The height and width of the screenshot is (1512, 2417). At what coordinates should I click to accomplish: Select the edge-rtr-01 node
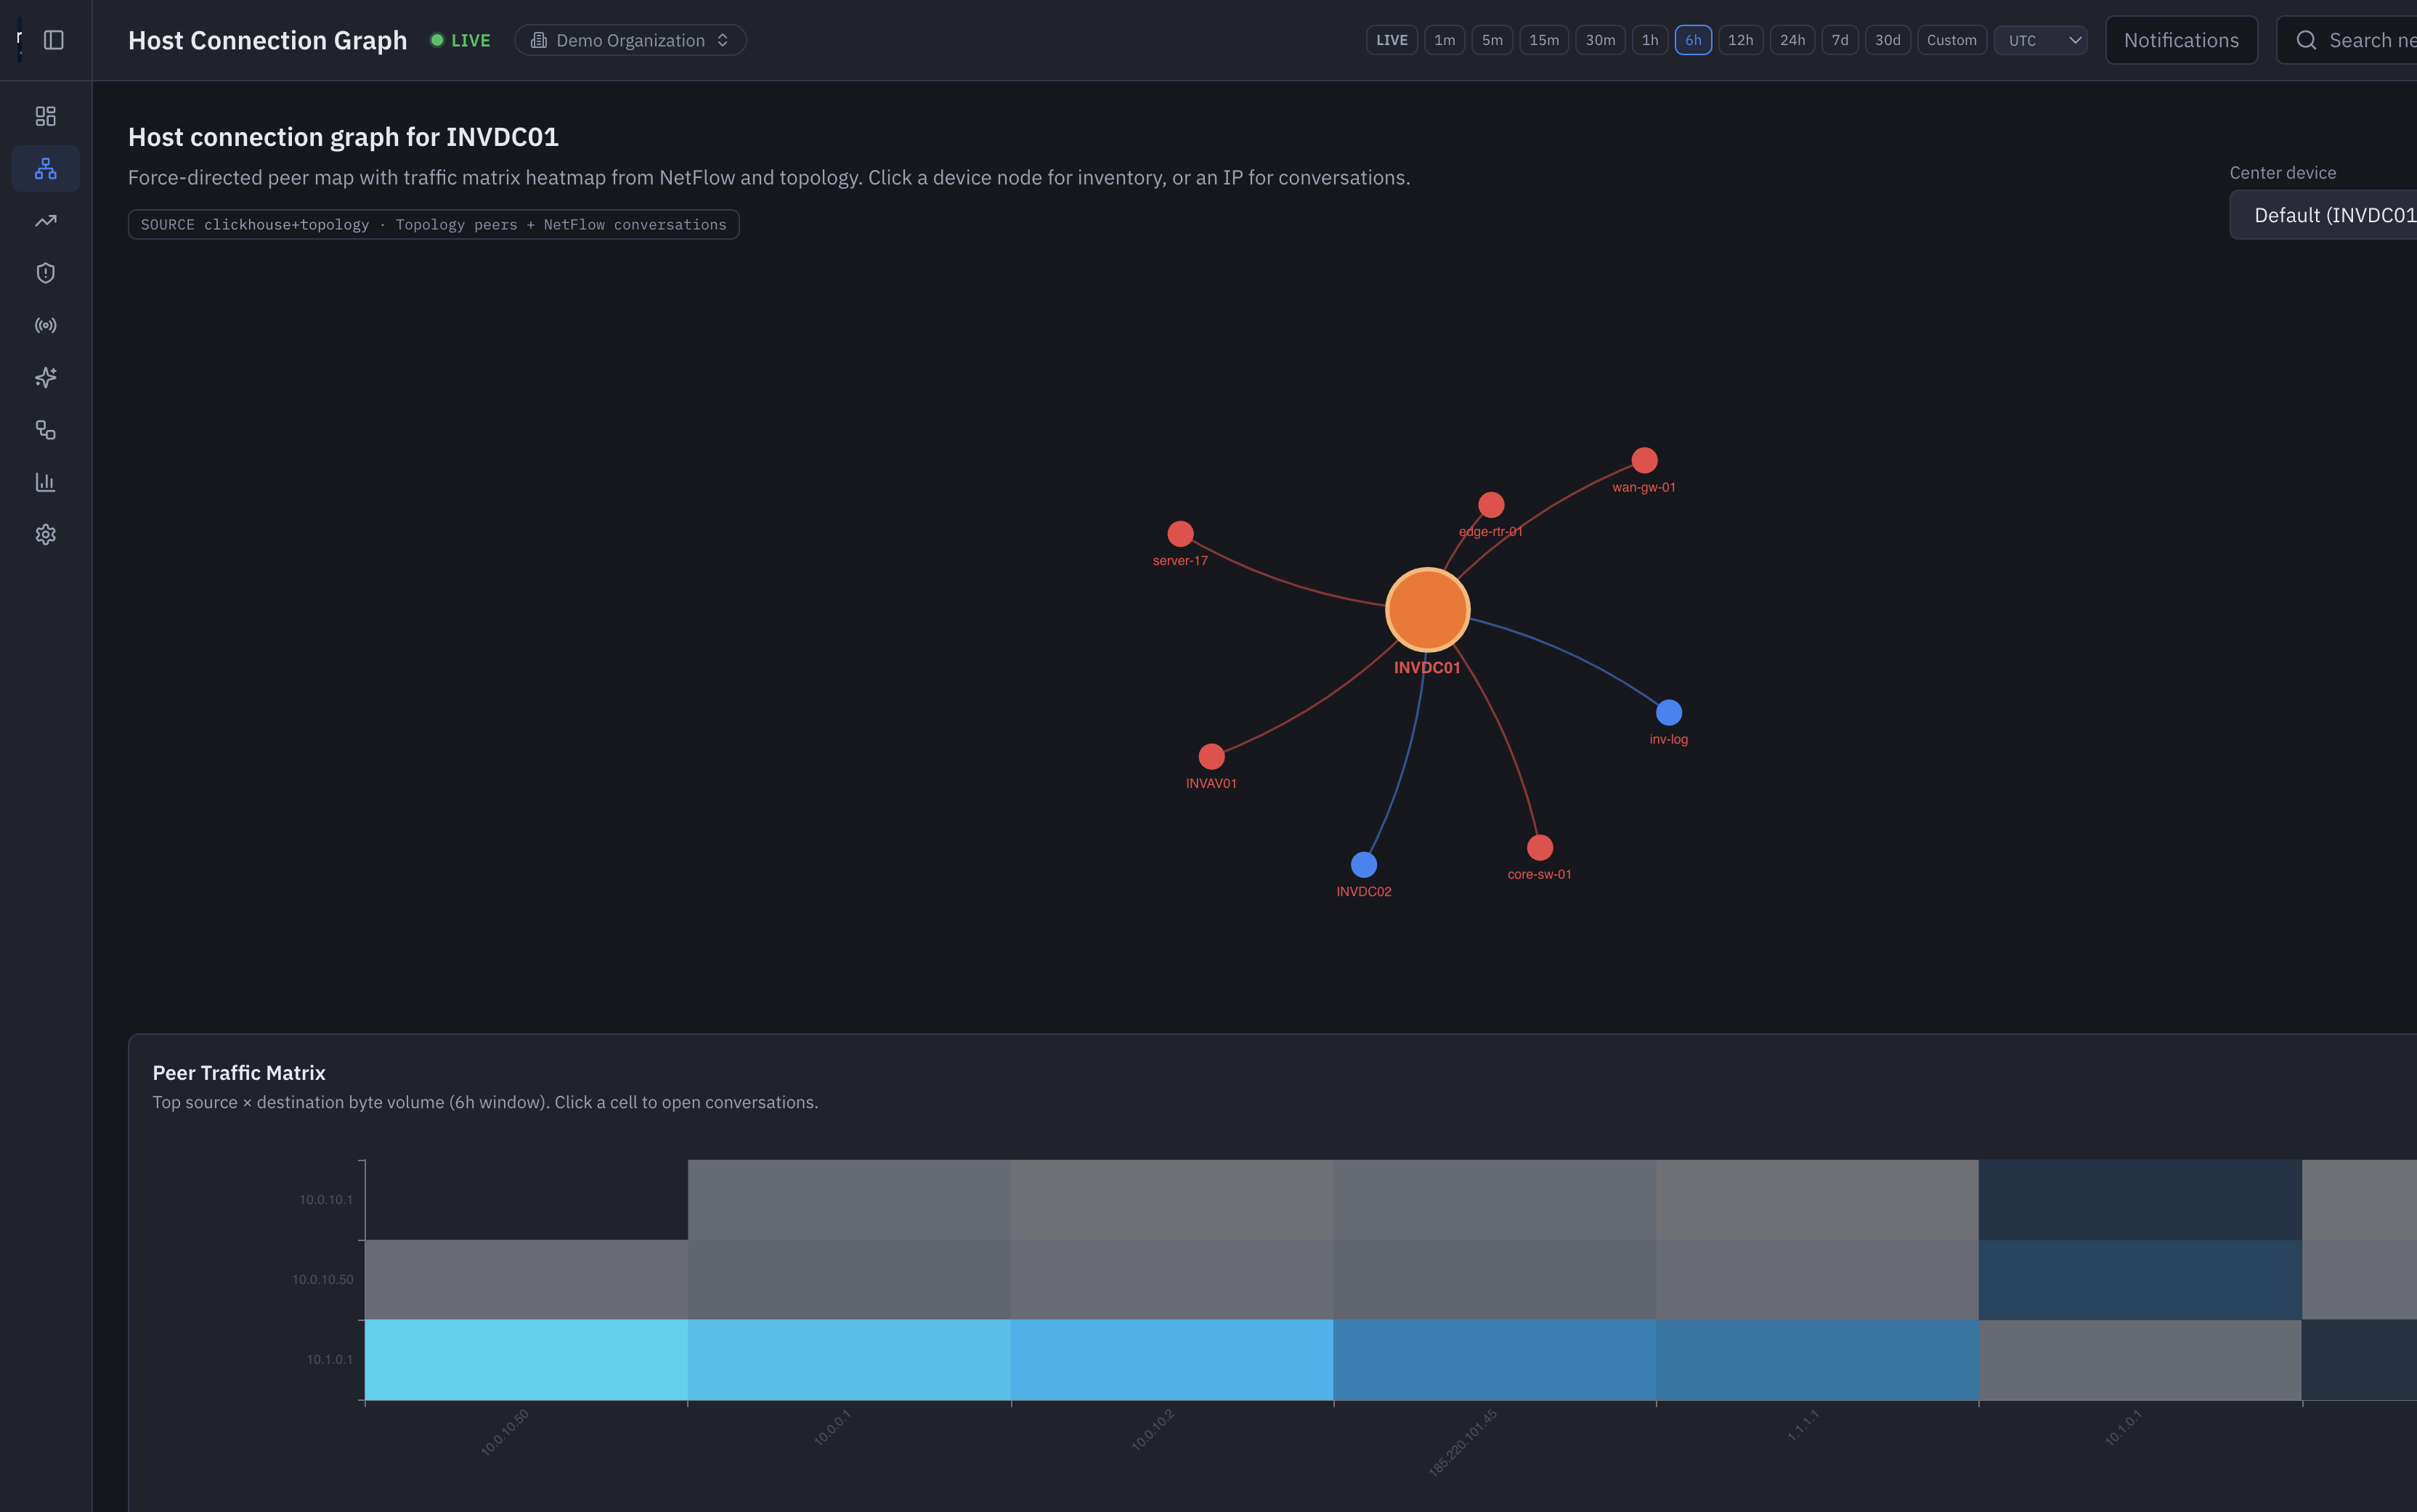(x=1491, y=505)
